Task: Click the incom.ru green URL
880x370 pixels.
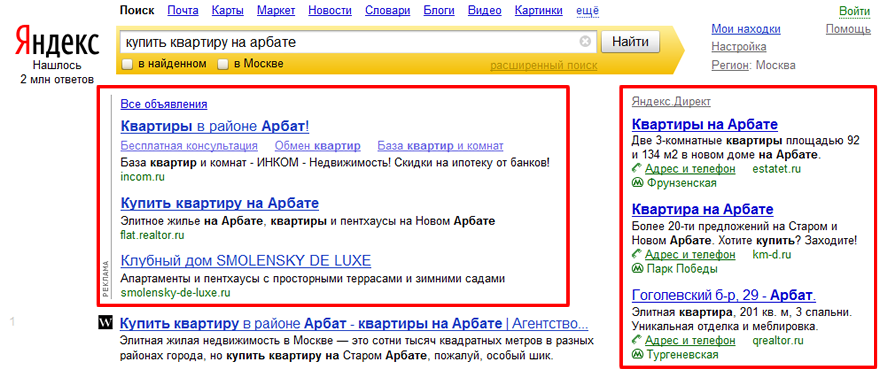Action: pos(143,177)
